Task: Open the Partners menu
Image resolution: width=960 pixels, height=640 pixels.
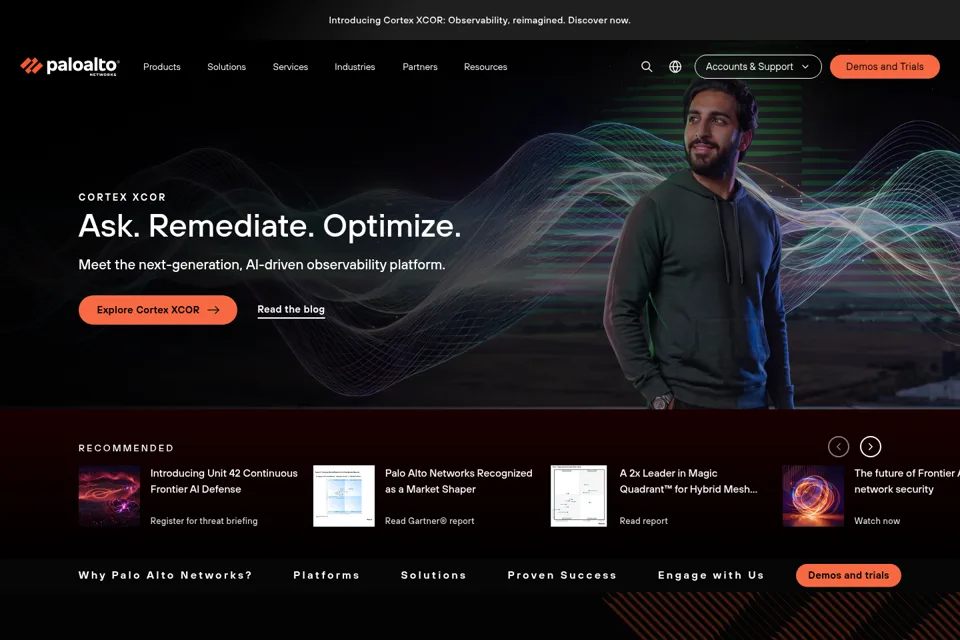Action: click(420, 67)
